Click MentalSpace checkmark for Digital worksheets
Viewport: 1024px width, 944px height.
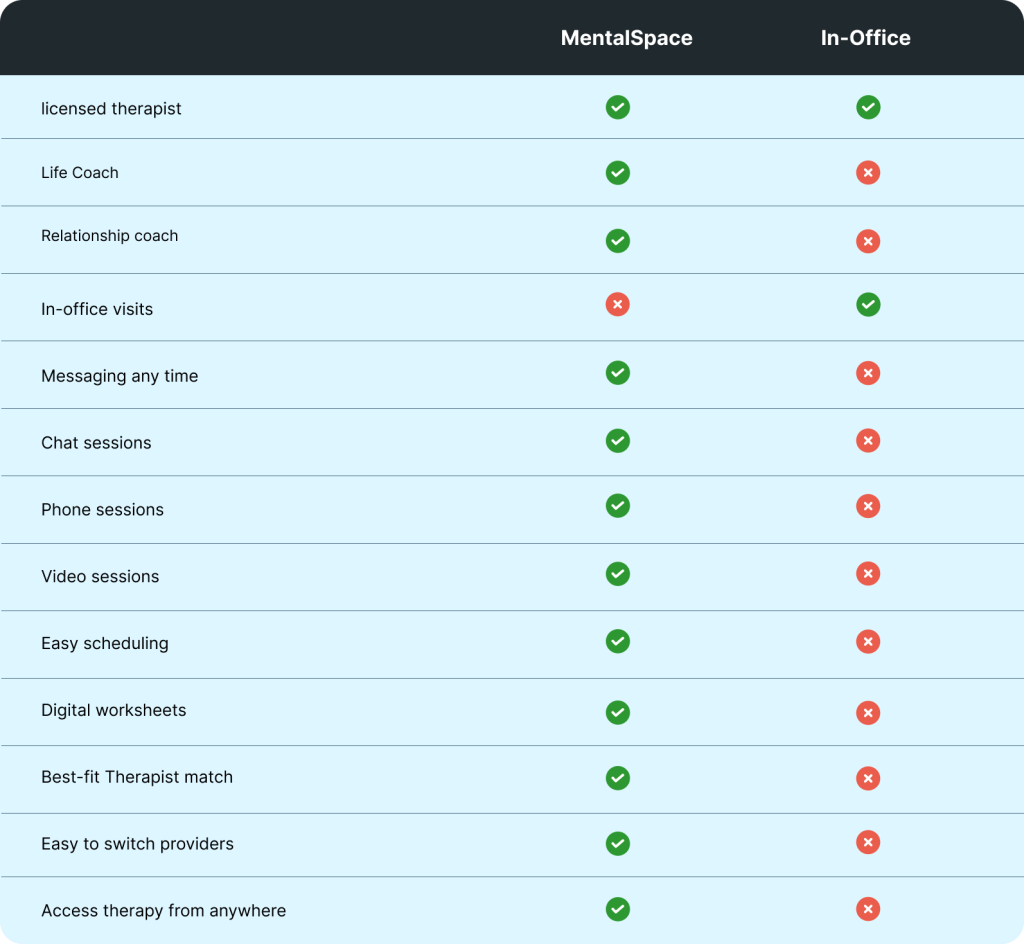coord(618,712)
